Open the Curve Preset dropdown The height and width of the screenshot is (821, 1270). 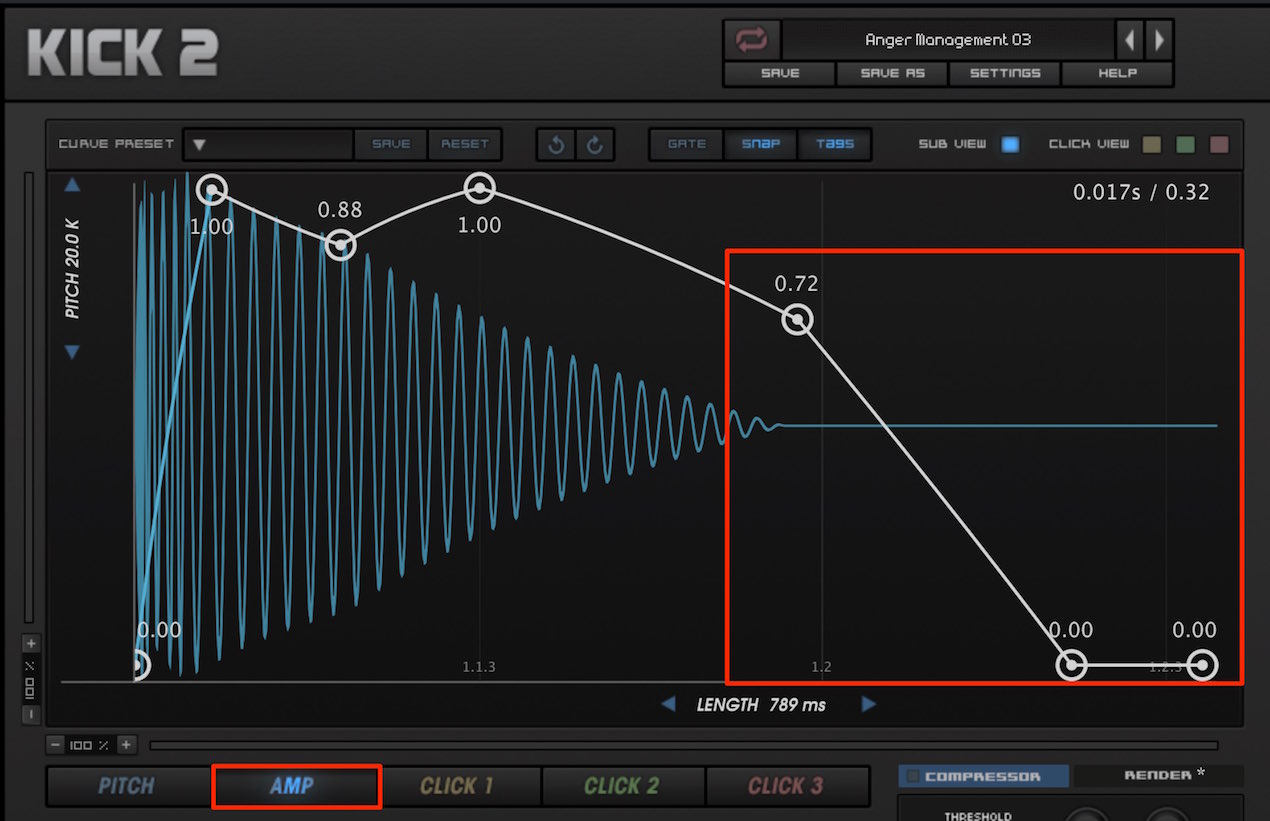pyautogui.click(x=268, y=144)
